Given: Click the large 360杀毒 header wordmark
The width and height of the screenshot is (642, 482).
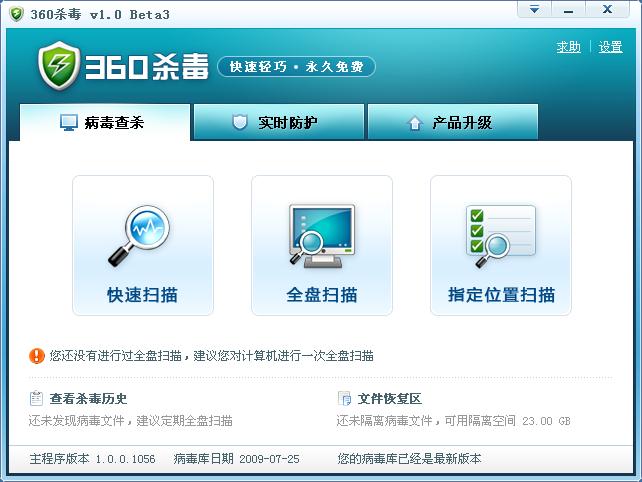Looking at the screenshot, I should tap(147, 67).
